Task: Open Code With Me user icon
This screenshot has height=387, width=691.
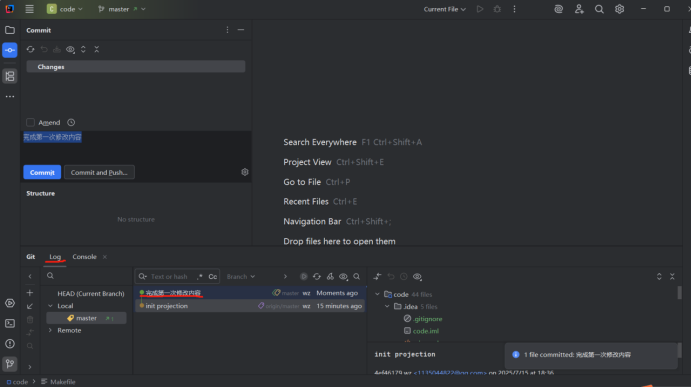Action: [x=579, y=9]
